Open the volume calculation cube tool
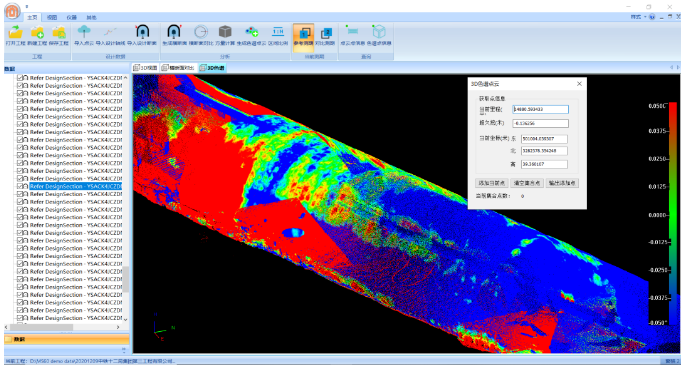The height and width of the screenshot is (373, 691). [225, 35]
